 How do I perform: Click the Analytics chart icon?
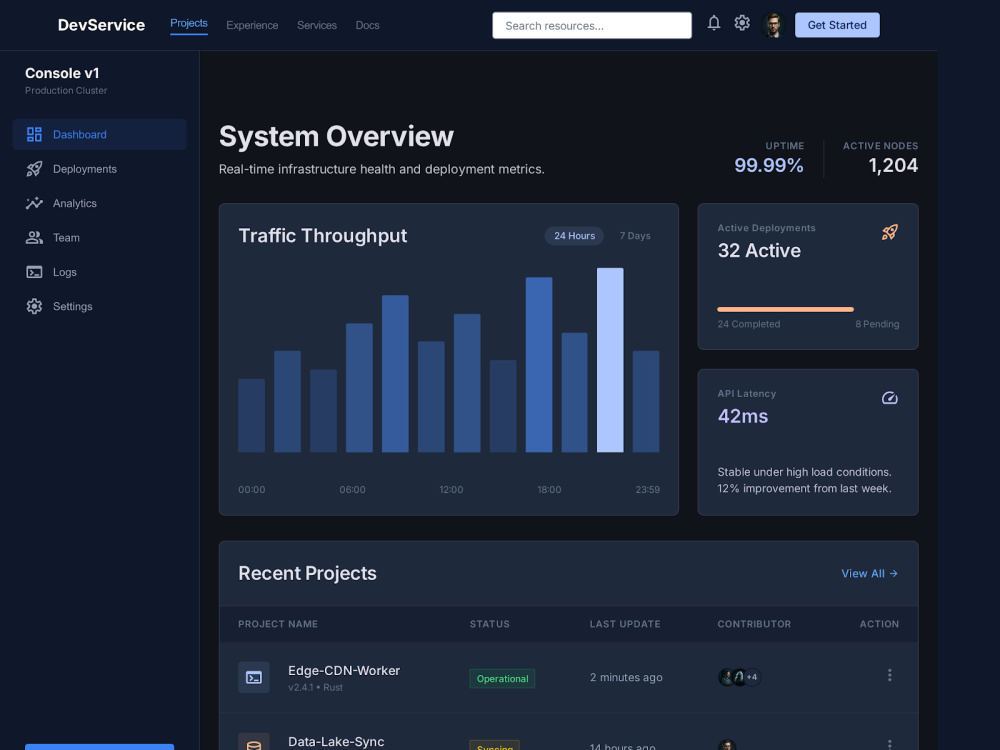pos(34,203)
